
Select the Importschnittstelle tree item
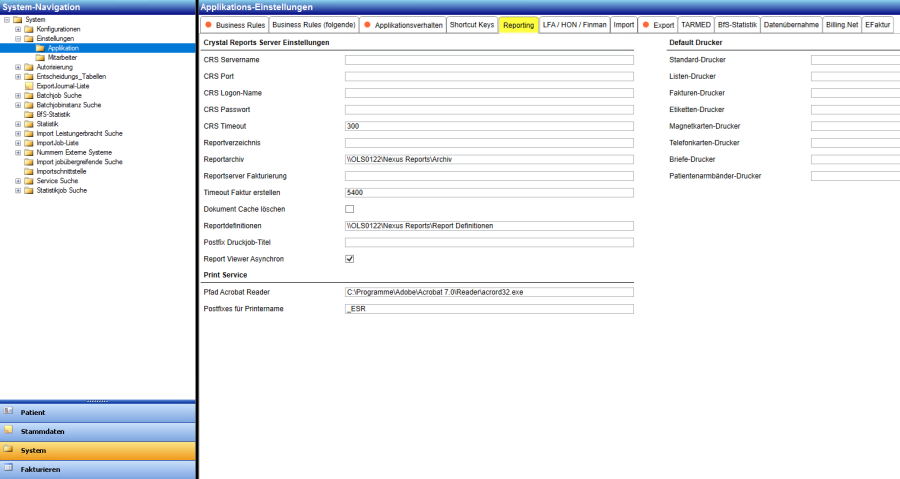coord(61,172)
